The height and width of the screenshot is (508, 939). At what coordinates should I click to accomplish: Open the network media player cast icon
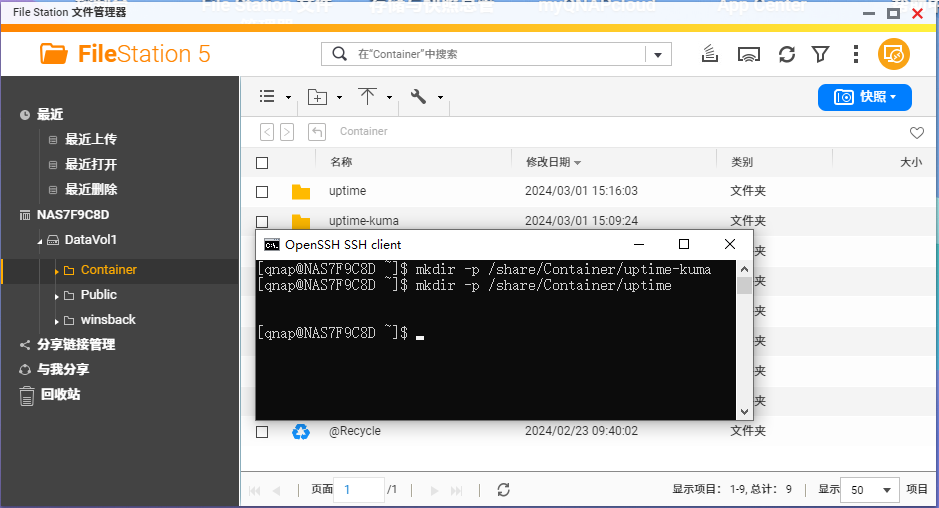(749, 55)
